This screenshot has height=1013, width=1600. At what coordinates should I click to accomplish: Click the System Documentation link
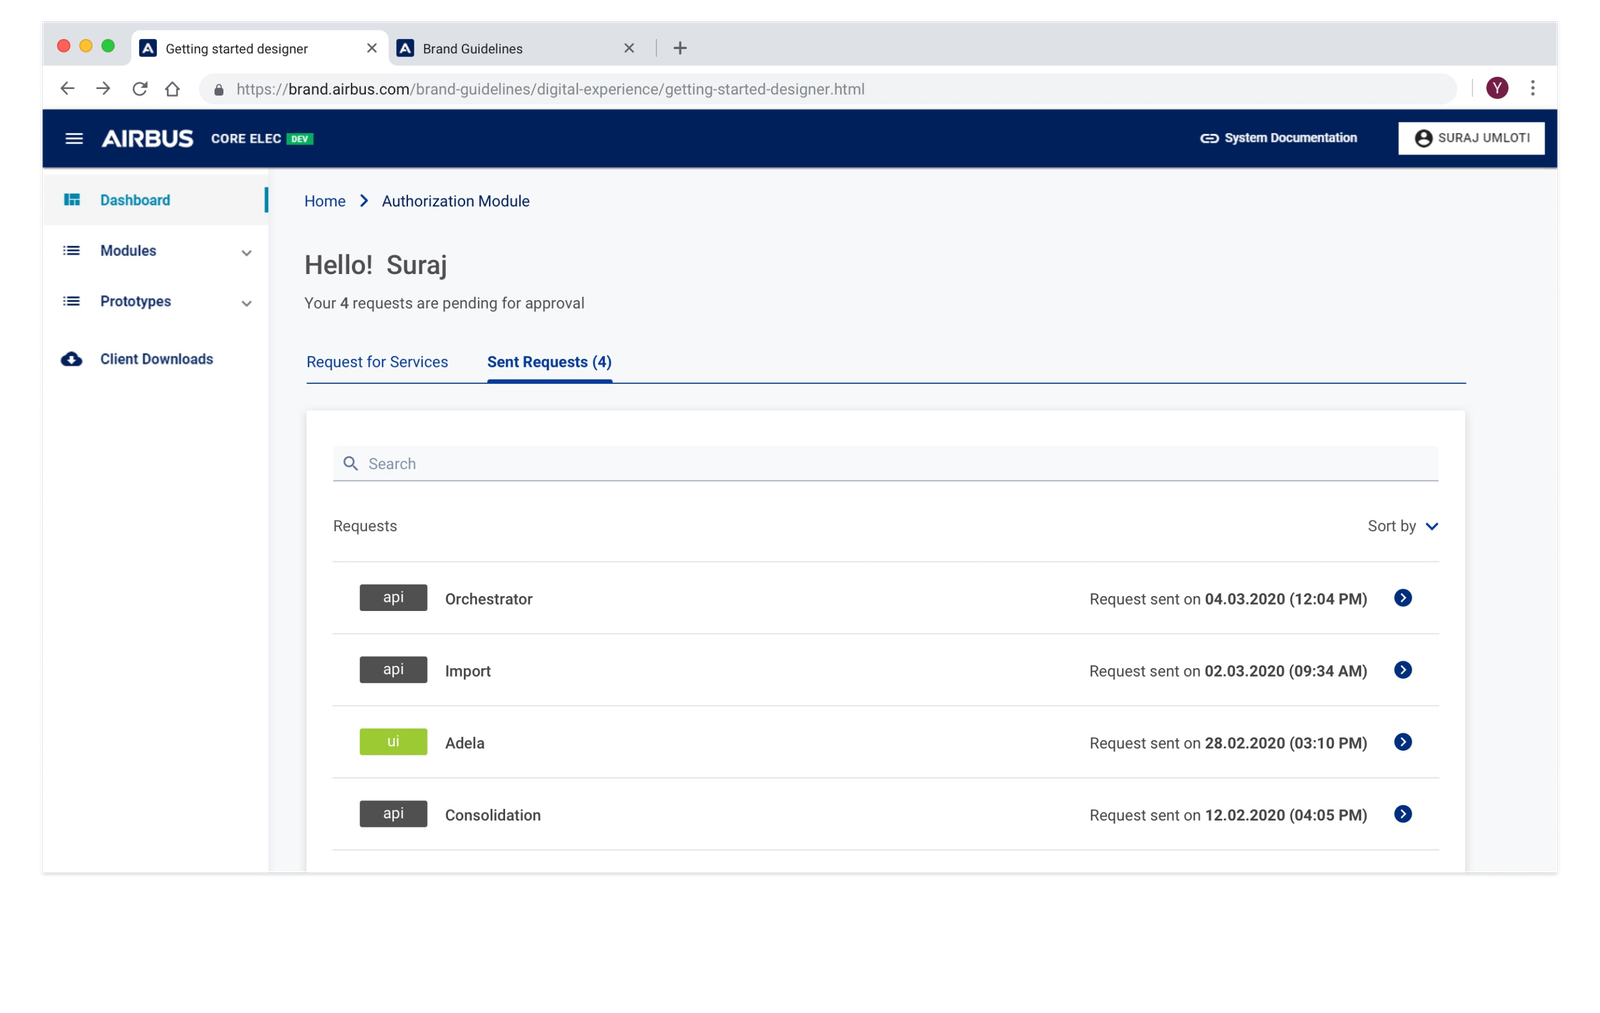1279,138
